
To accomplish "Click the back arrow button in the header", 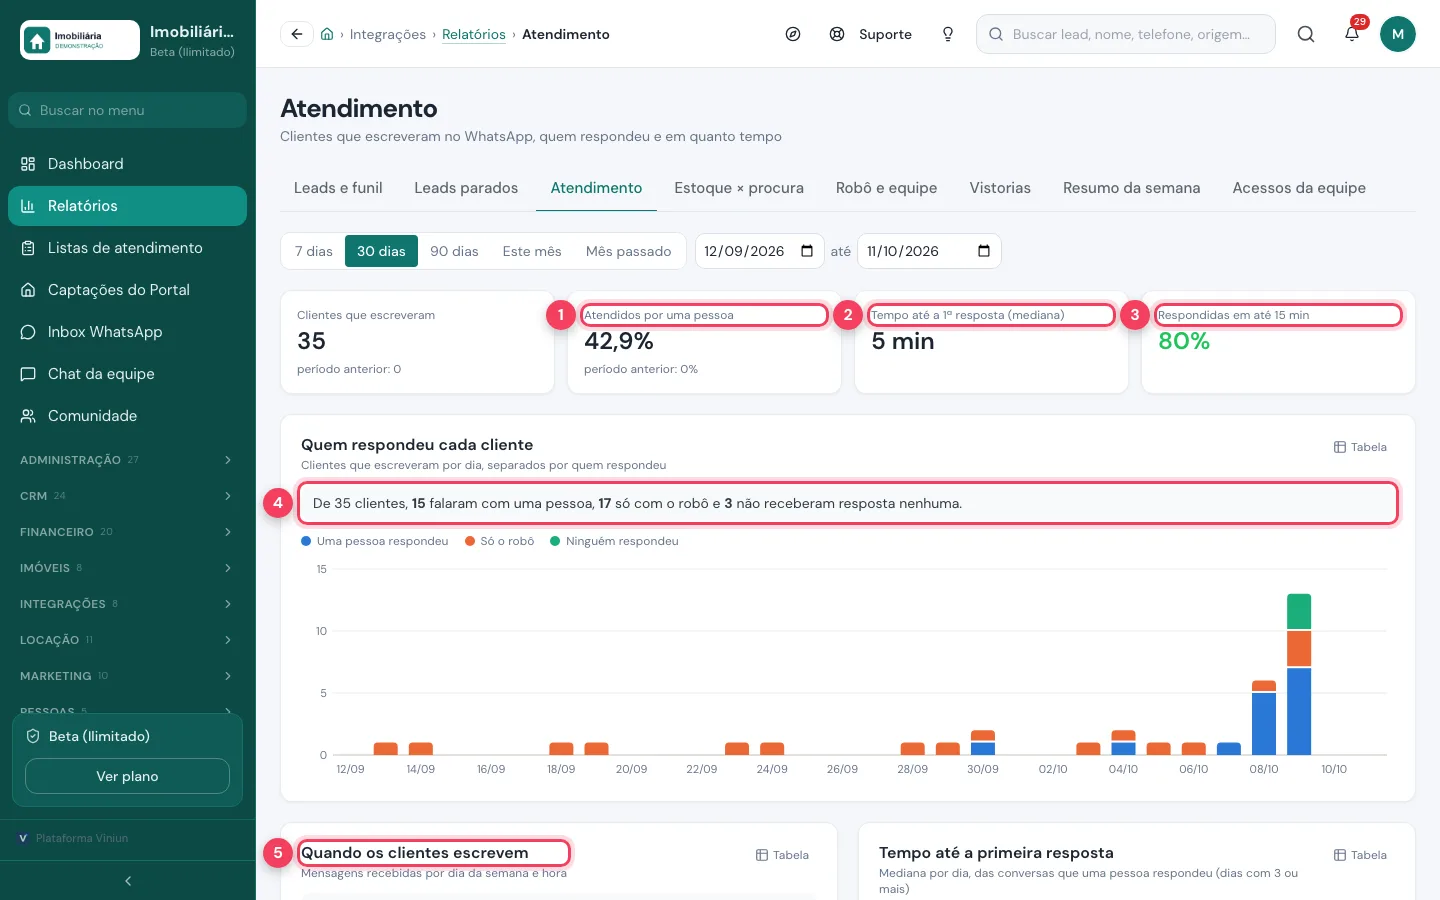I will point(297,34).
